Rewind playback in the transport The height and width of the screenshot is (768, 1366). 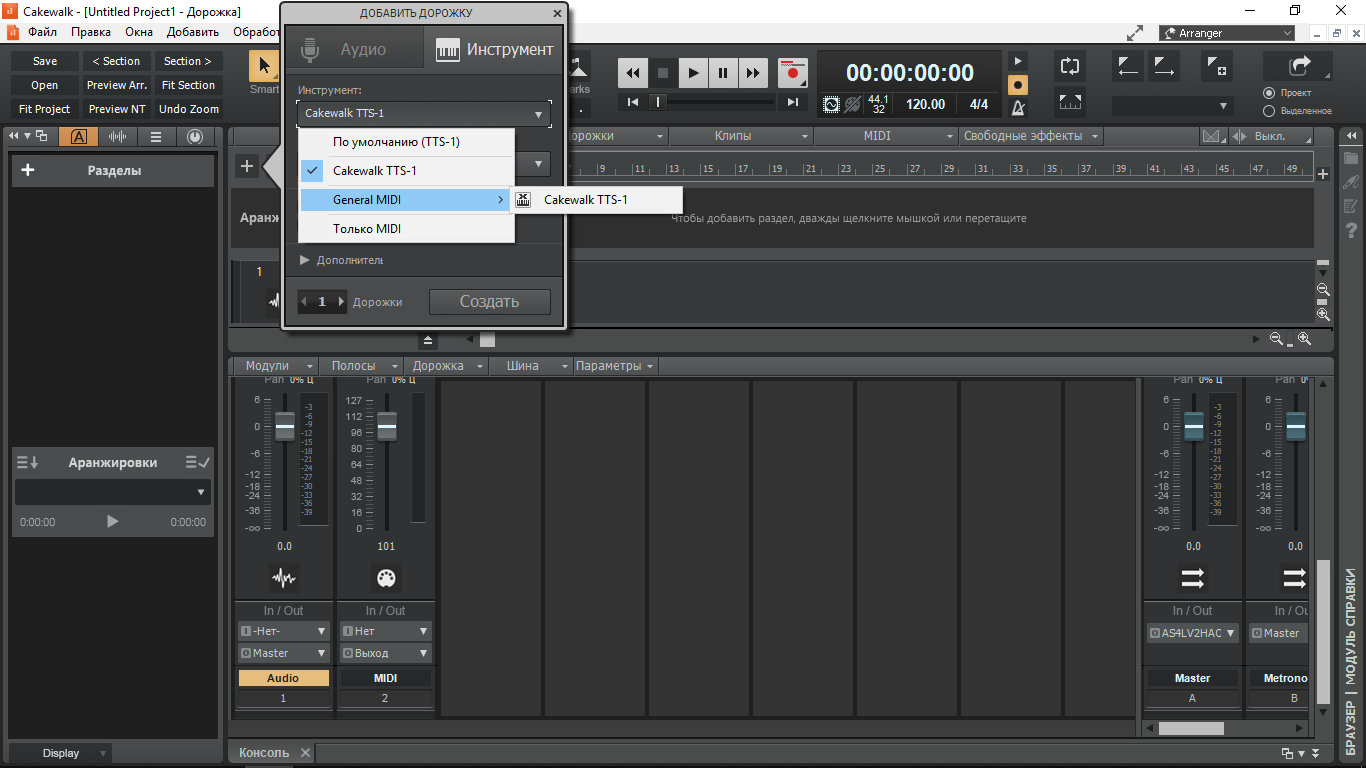click(633, 73)
